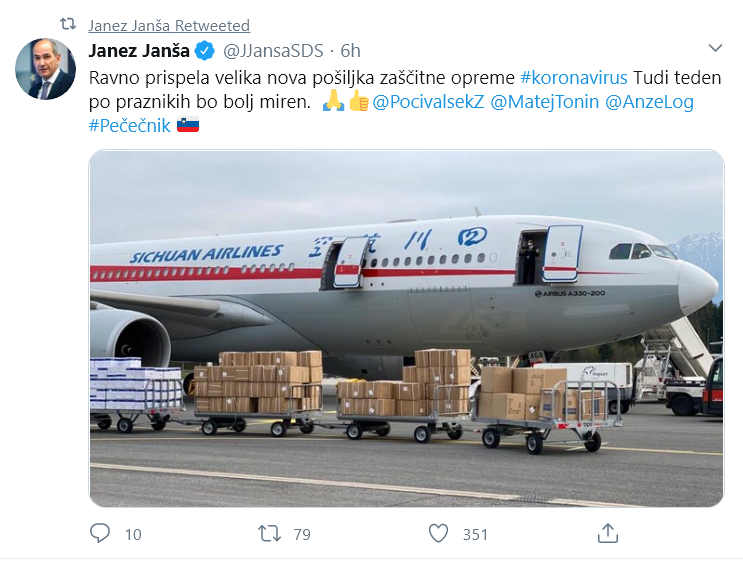Click the thumbs up emoji
The image size is (743, 561).
pyautogui.click(x=359, y=102)
